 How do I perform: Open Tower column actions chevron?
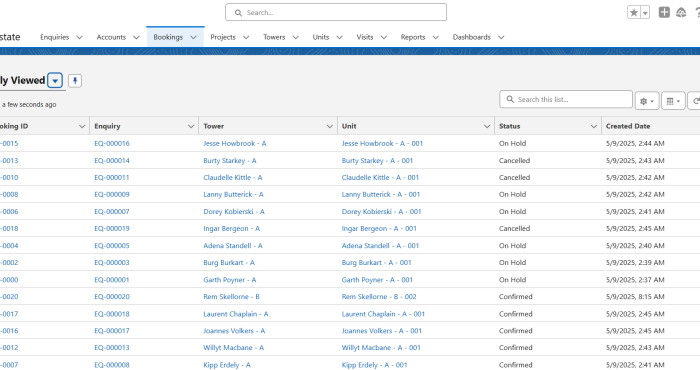pos(329,126)
